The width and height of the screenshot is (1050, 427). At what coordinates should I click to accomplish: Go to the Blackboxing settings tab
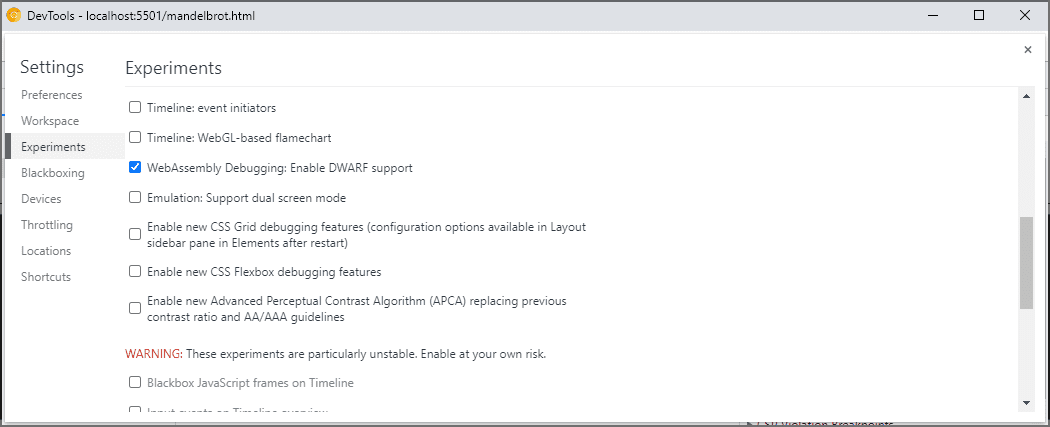[53, 173]
